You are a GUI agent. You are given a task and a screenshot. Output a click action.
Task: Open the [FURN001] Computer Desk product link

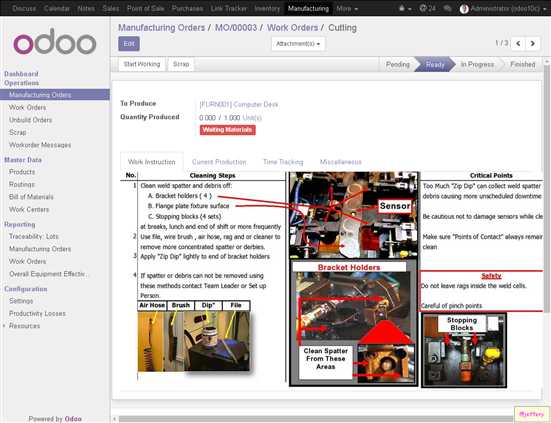(x=239, y=104)
